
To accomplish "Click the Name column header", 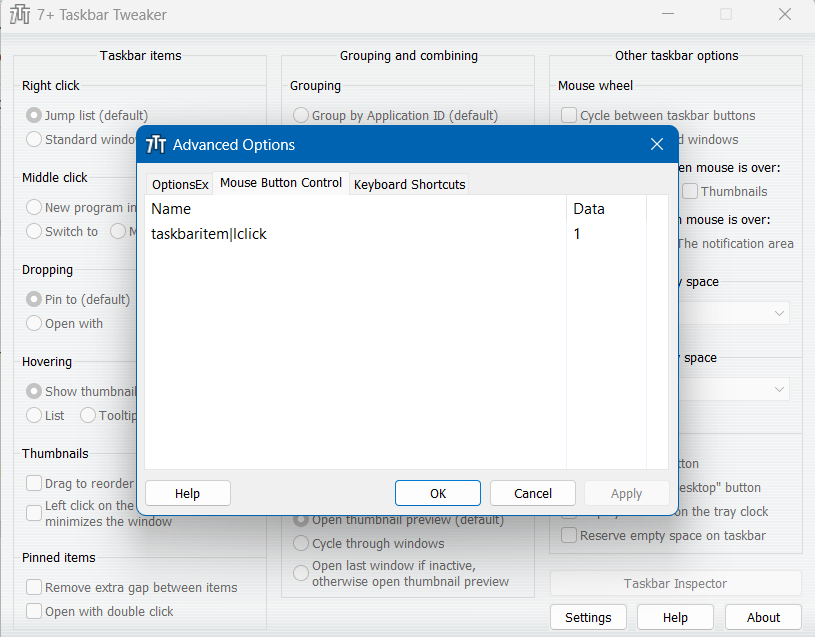I will (x=356, y=209).
